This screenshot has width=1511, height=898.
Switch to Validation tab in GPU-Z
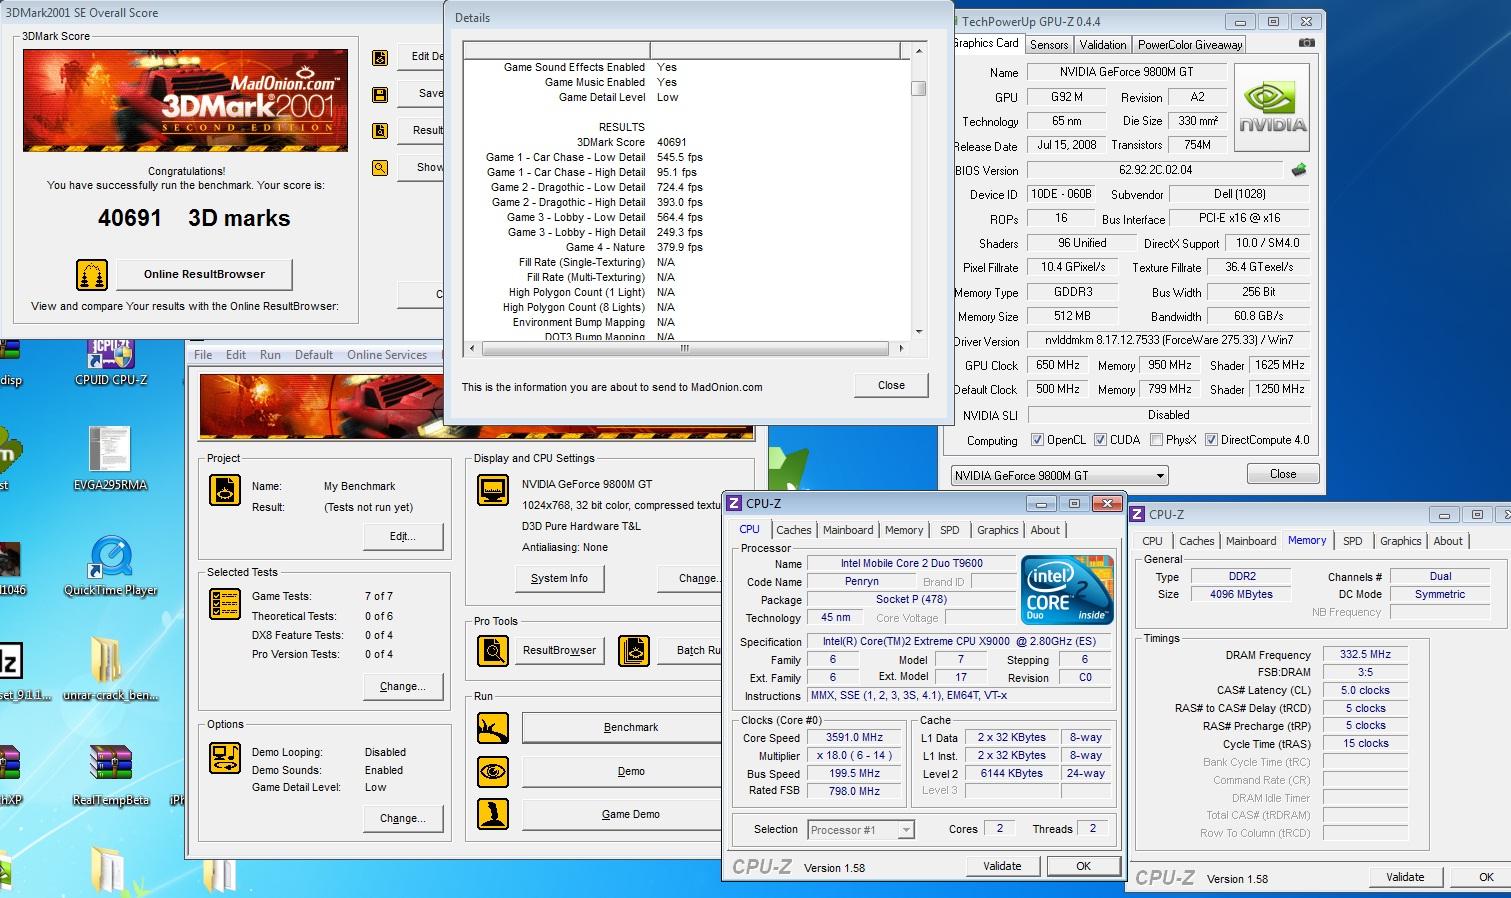[x=1103, y=45]
